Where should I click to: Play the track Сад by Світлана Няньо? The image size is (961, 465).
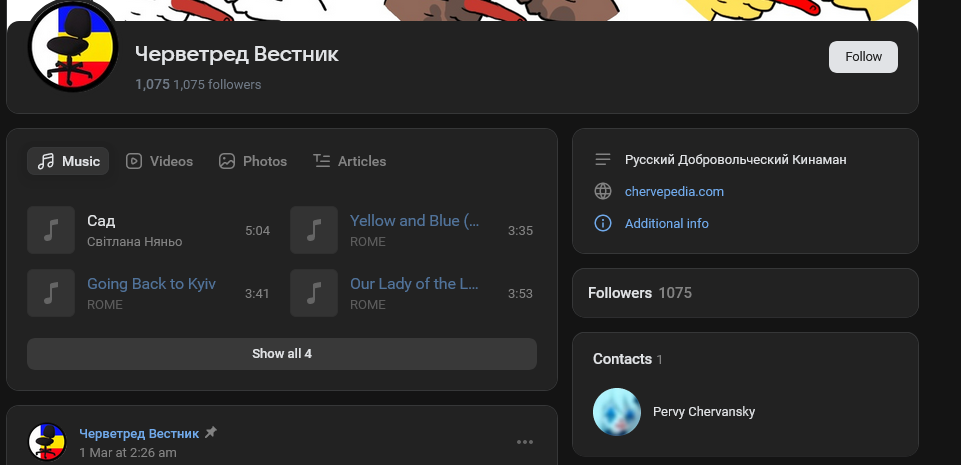tap(51, 230)
